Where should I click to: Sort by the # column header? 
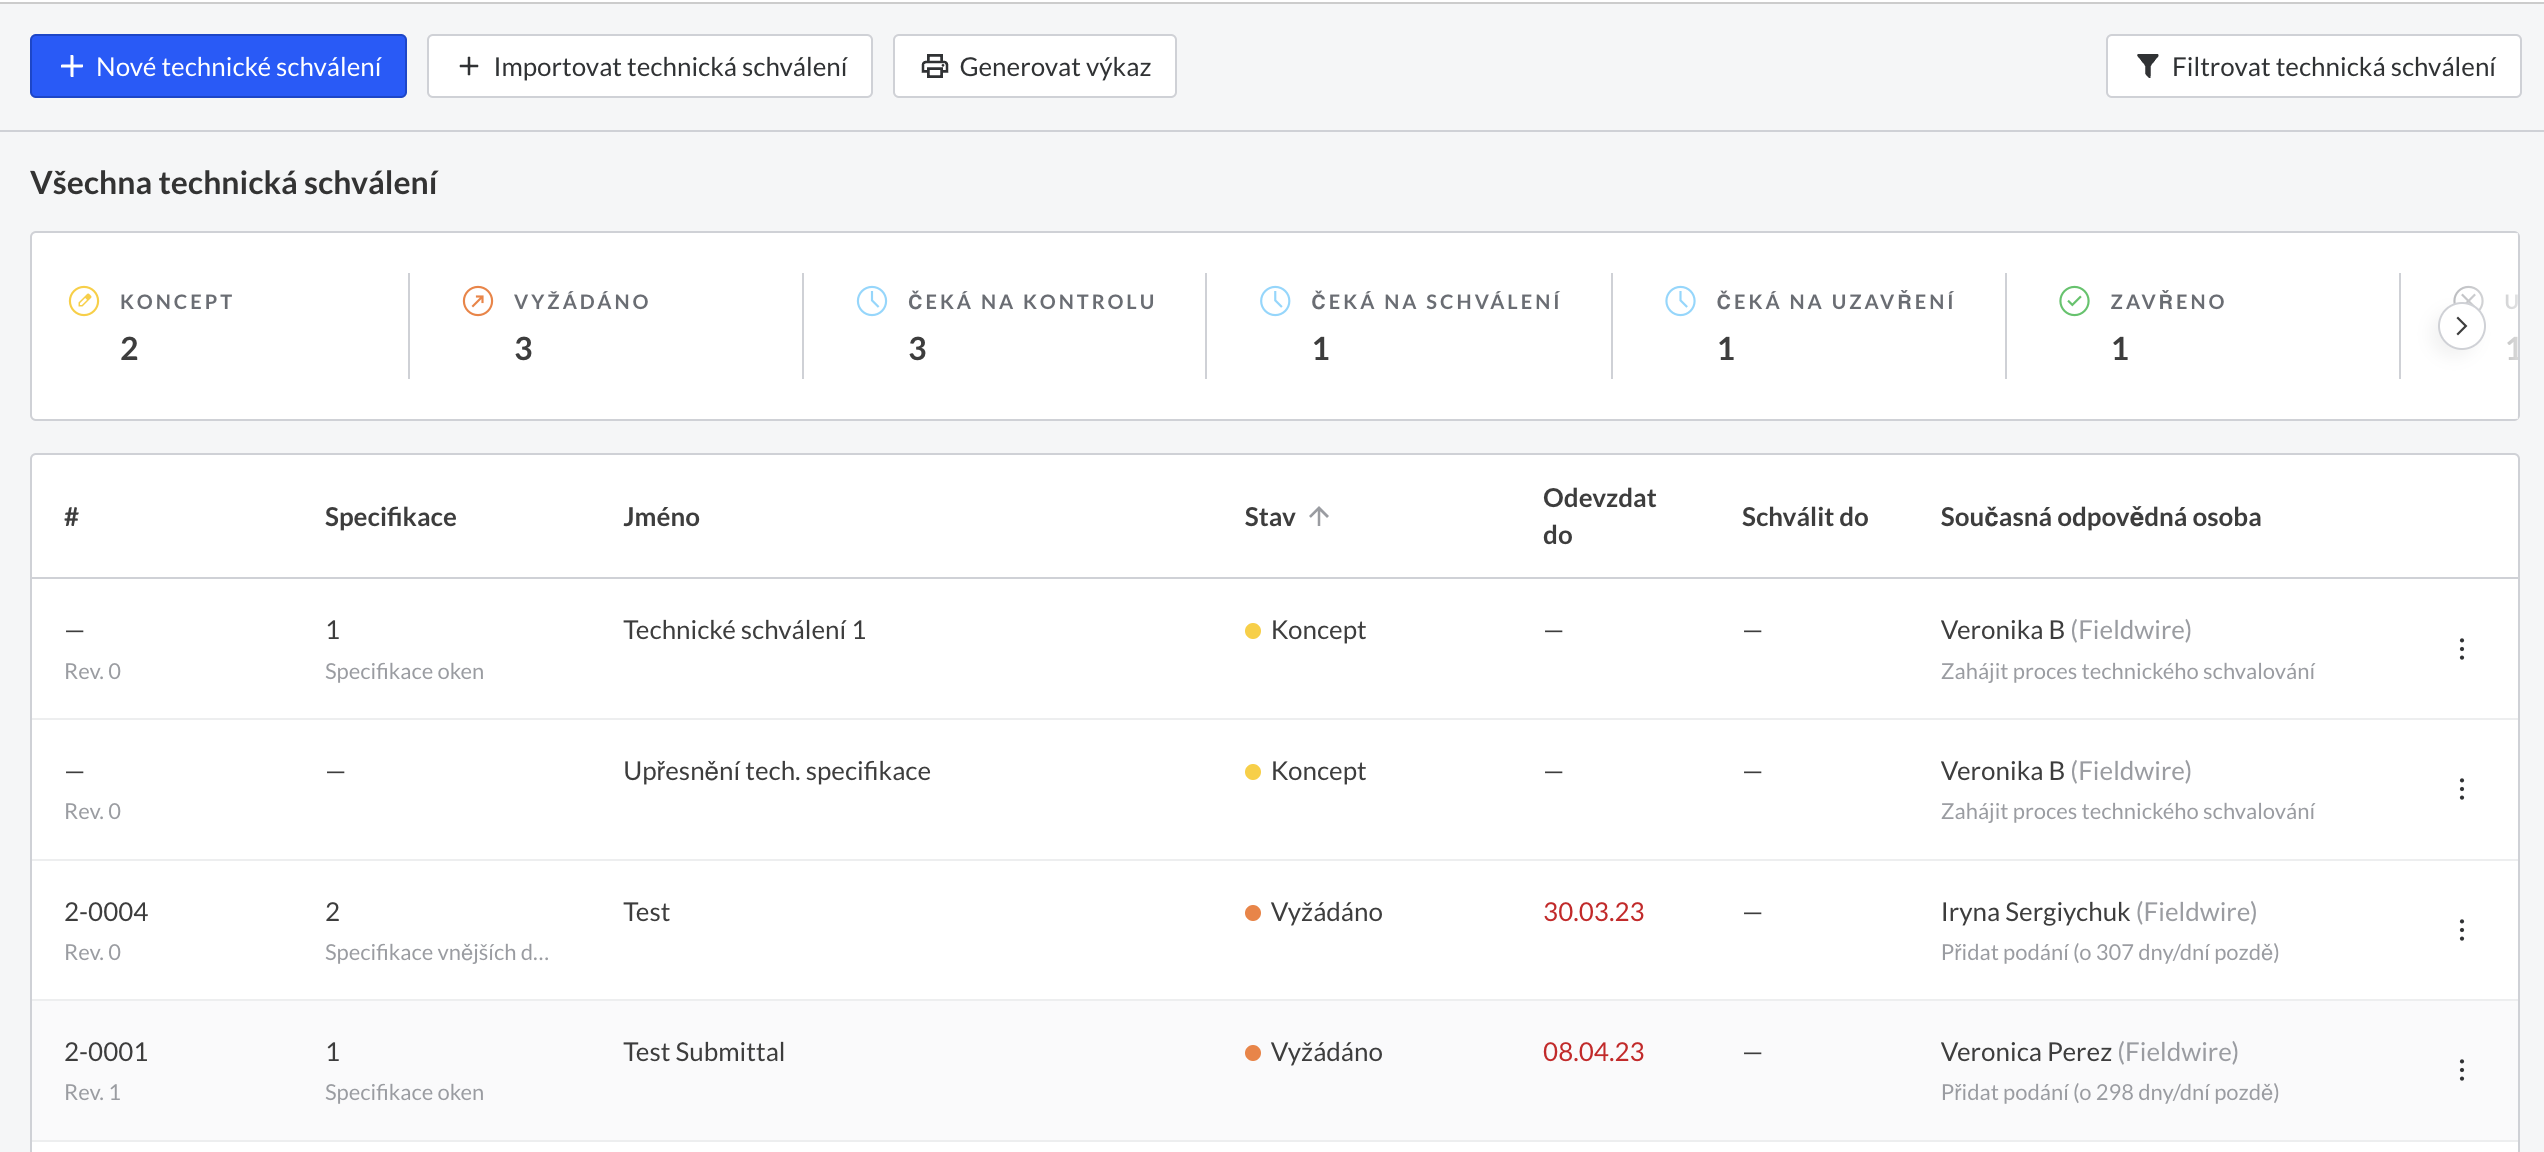pyautogui.click(x=72, y=516)
